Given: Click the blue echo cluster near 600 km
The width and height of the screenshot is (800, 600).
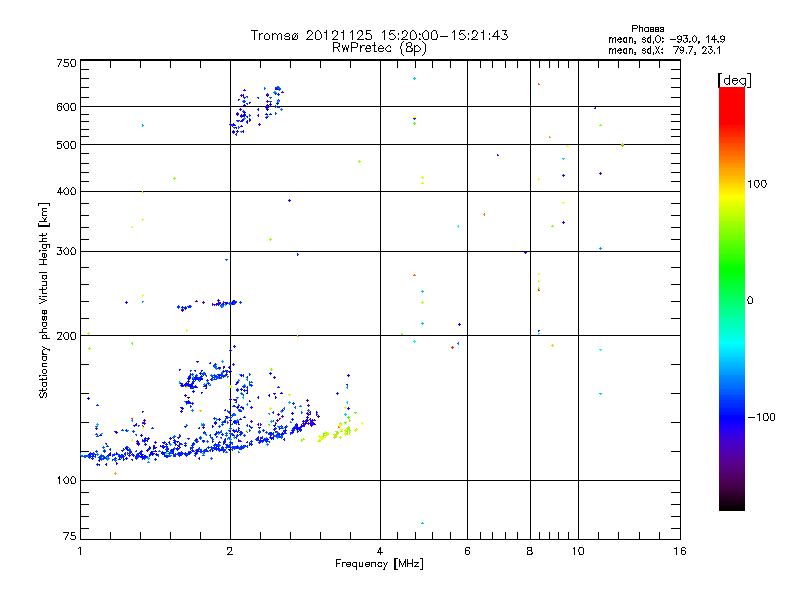Looking at the screenshot, I should [x=256, y=111].
